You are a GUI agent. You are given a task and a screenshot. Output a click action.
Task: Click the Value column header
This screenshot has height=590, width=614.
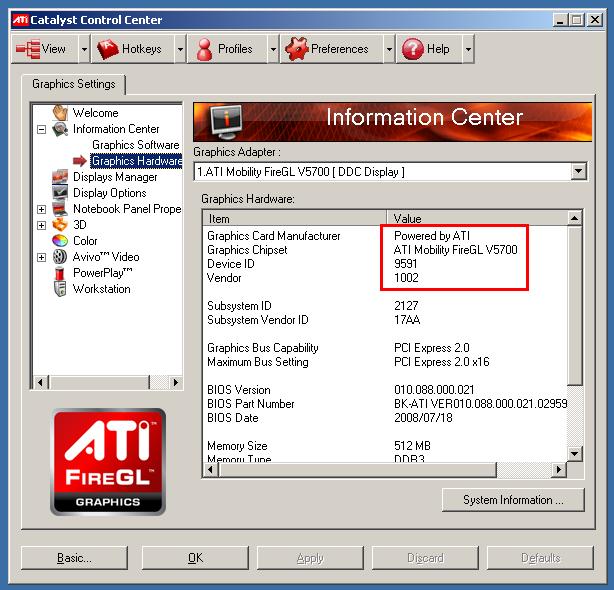(477, 218)
